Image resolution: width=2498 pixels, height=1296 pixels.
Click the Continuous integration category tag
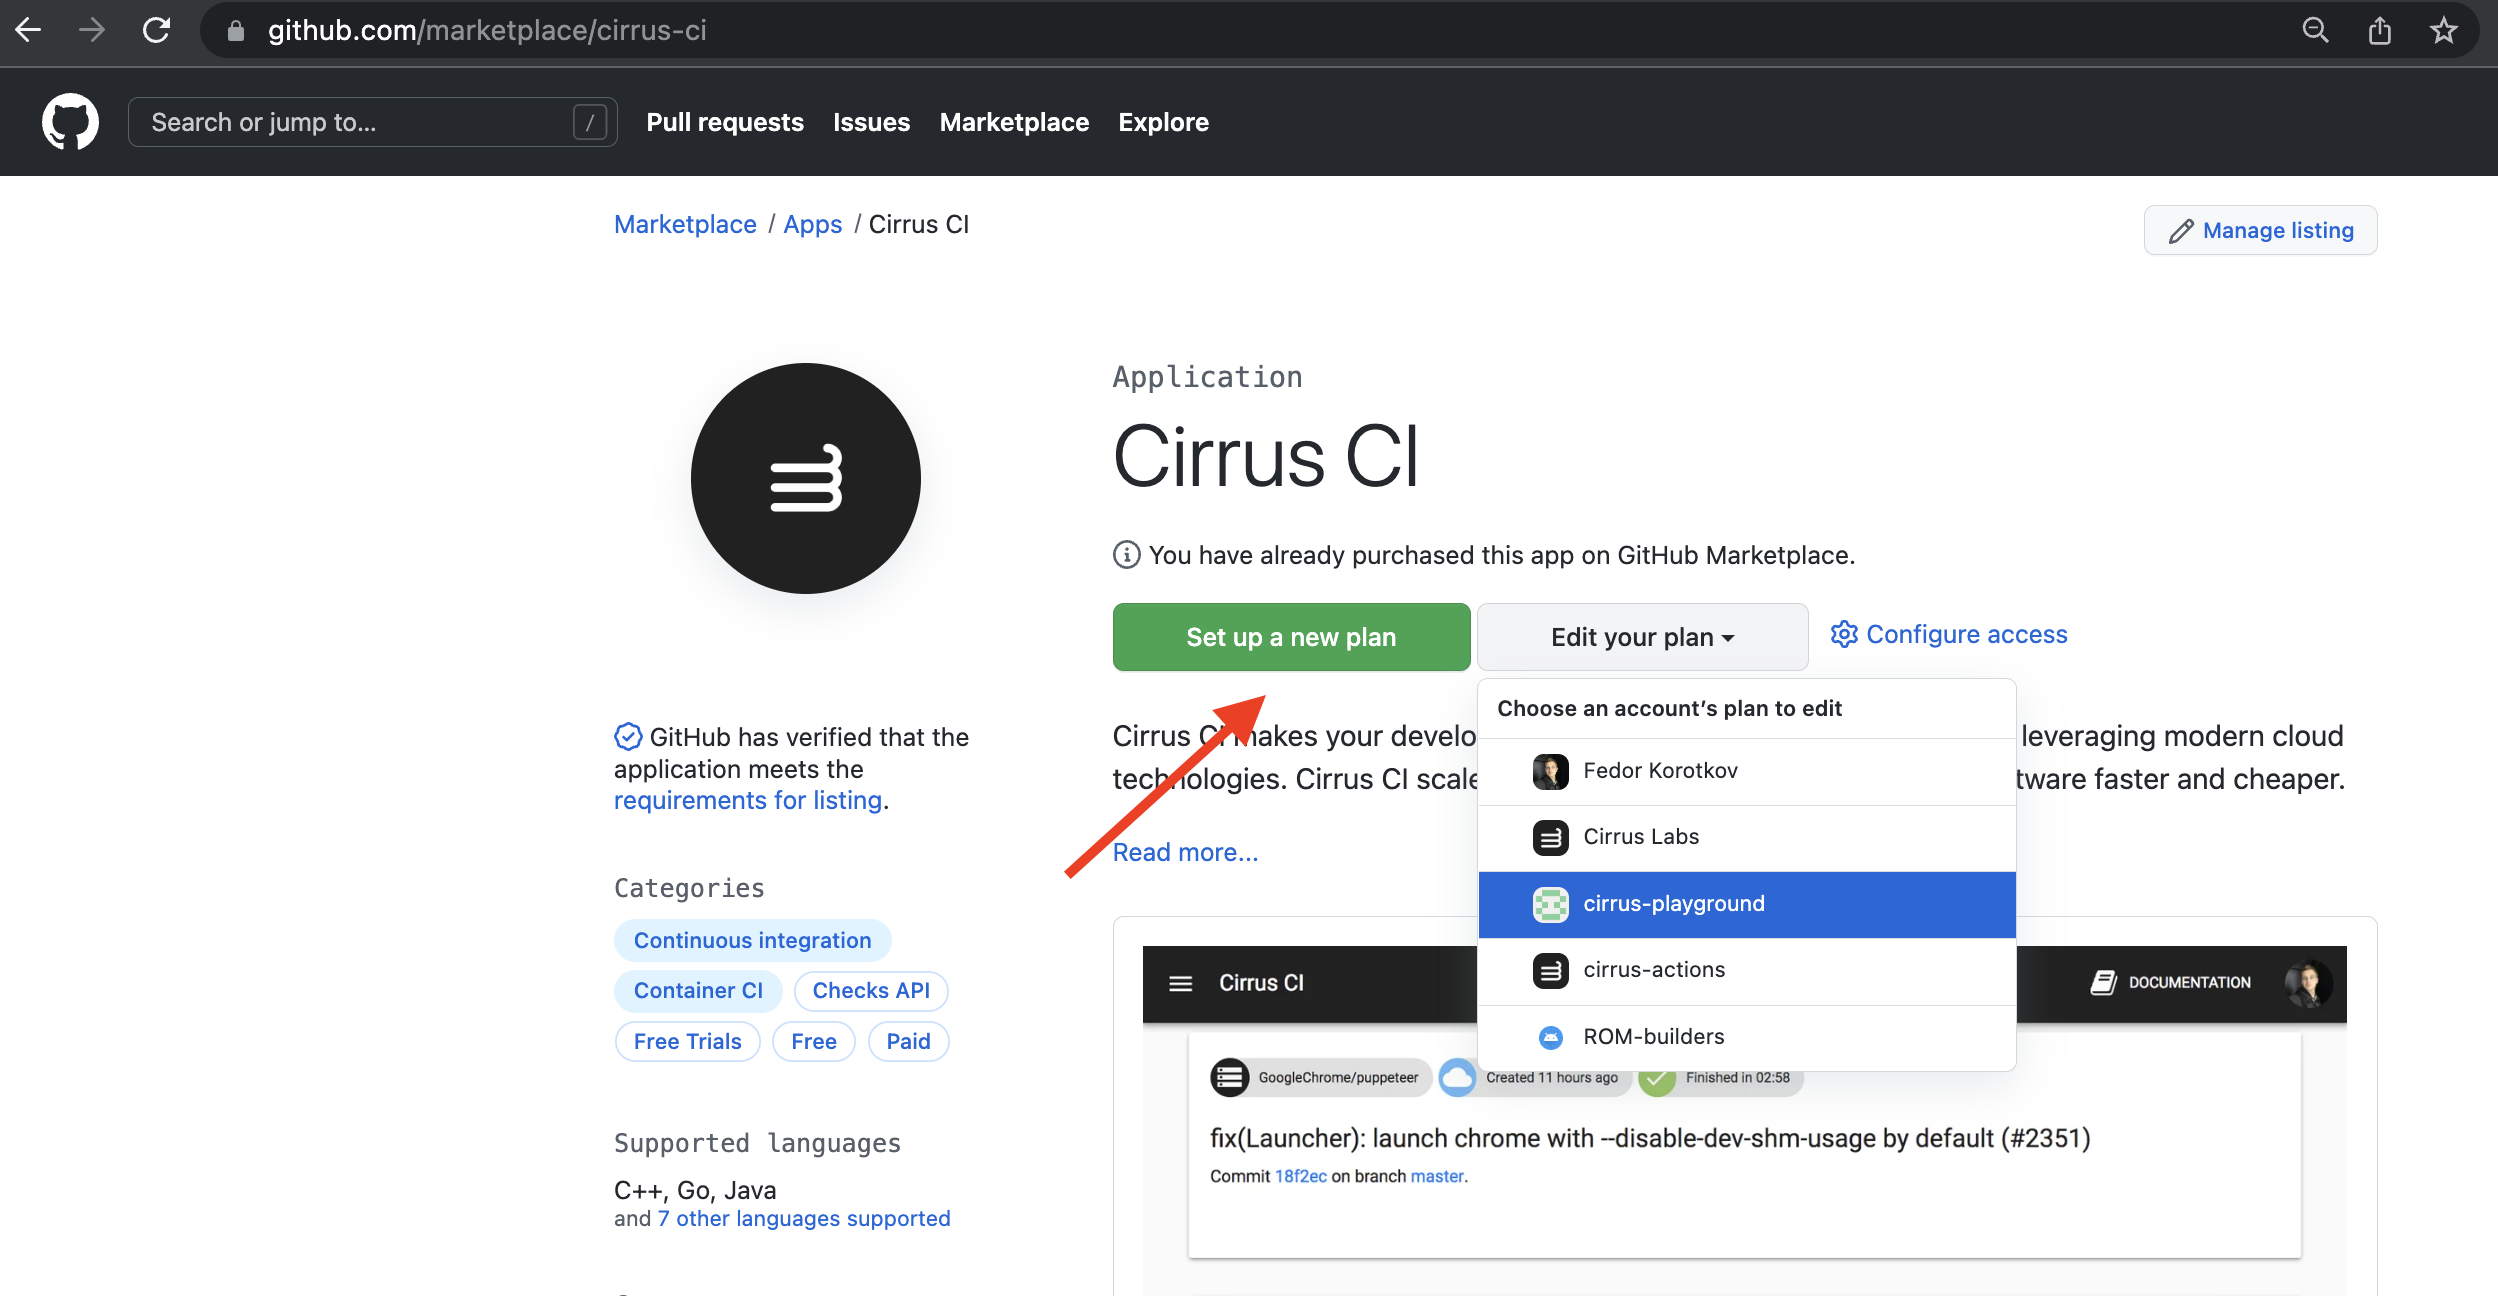[x=752, y=939]
